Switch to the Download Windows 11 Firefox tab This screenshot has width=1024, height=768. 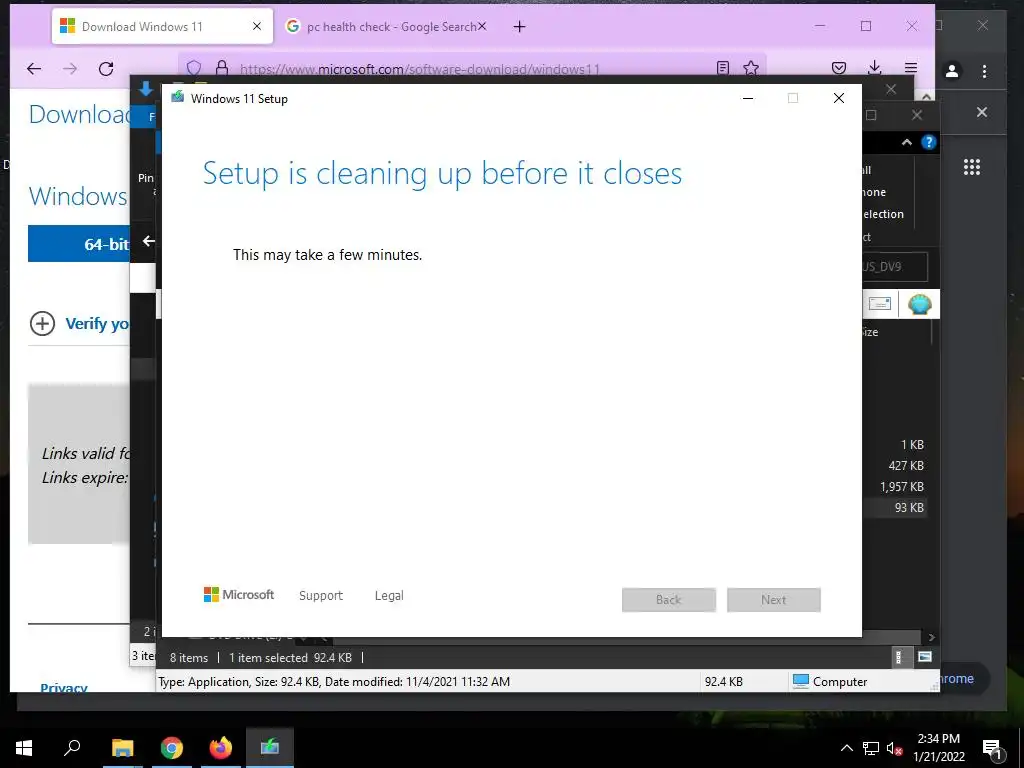tap(162, 27)
